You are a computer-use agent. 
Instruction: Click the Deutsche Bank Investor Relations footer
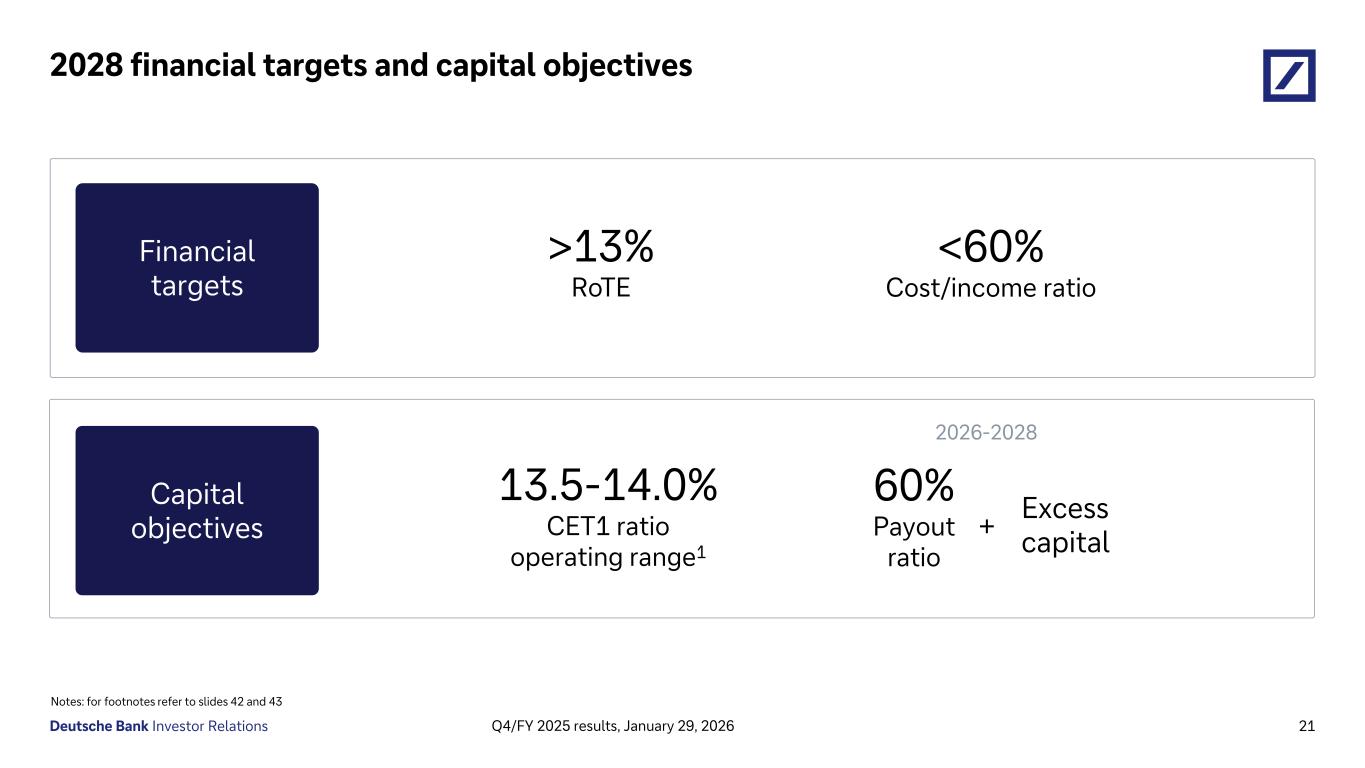click(159, 726)
